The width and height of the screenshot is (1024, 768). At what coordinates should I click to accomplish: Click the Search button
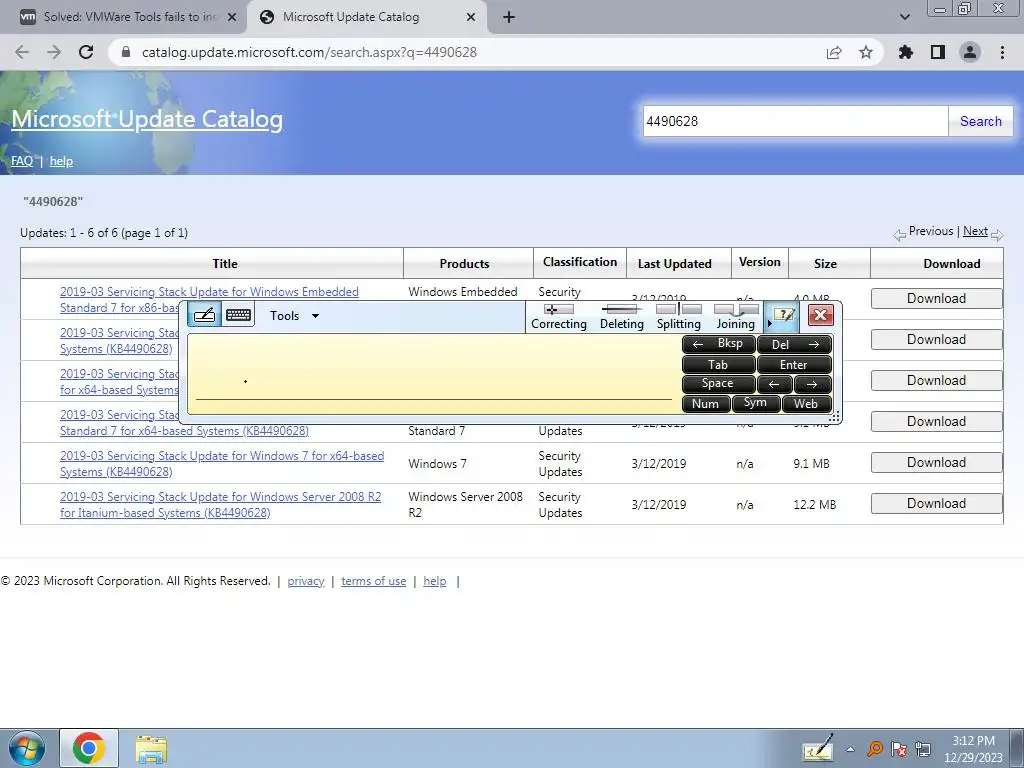tap(980, 121)
